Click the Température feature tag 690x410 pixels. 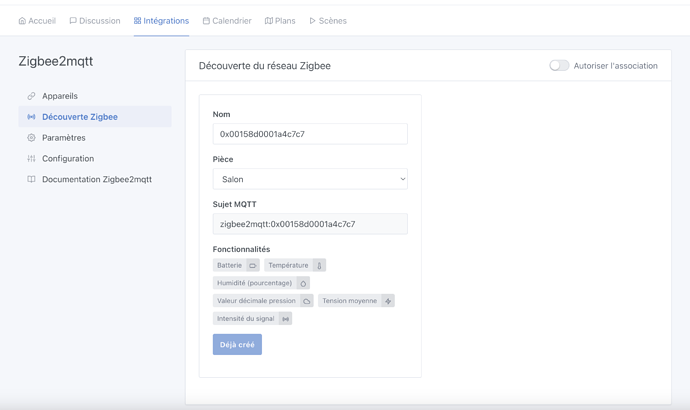tap(295, 265)
